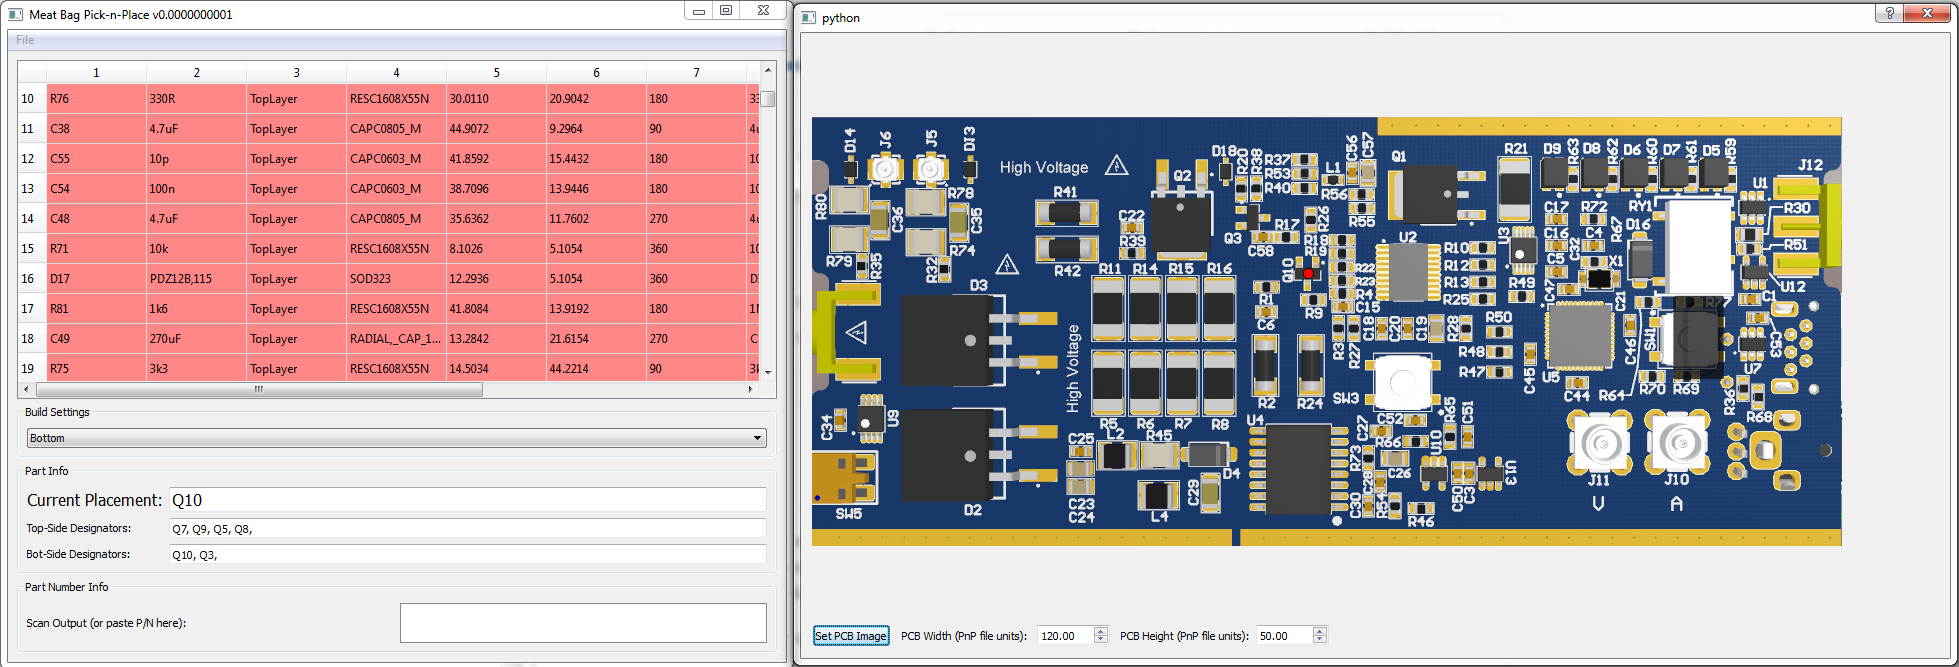
Task: Click the 44.2214 coordinate cell
Action: point(596,368)
